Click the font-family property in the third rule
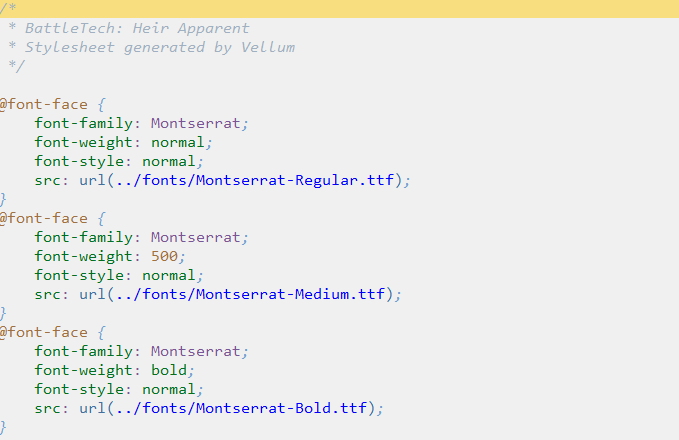Image resolution: width=679 pixels, height=440 pixels. click(87, 351)
